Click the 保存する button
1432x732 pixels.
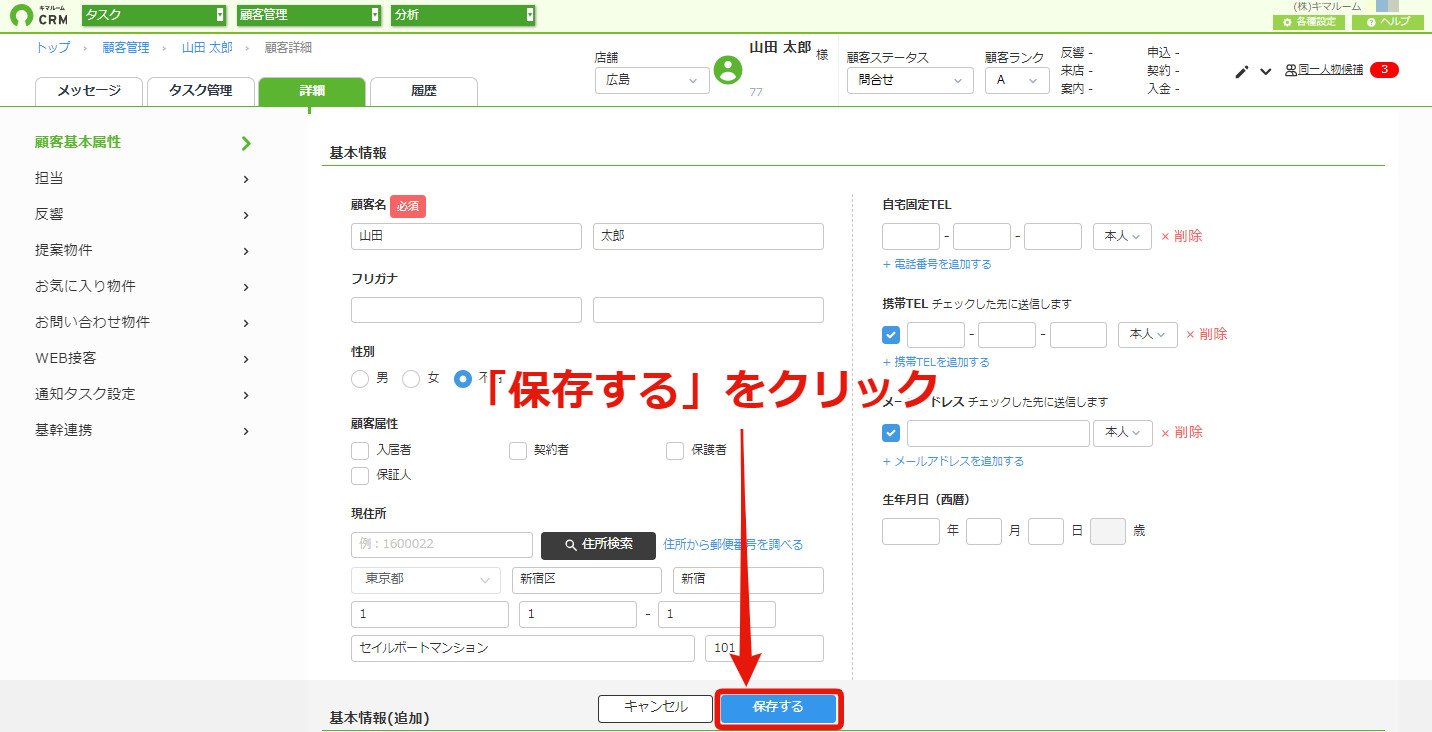coord(779,708)
